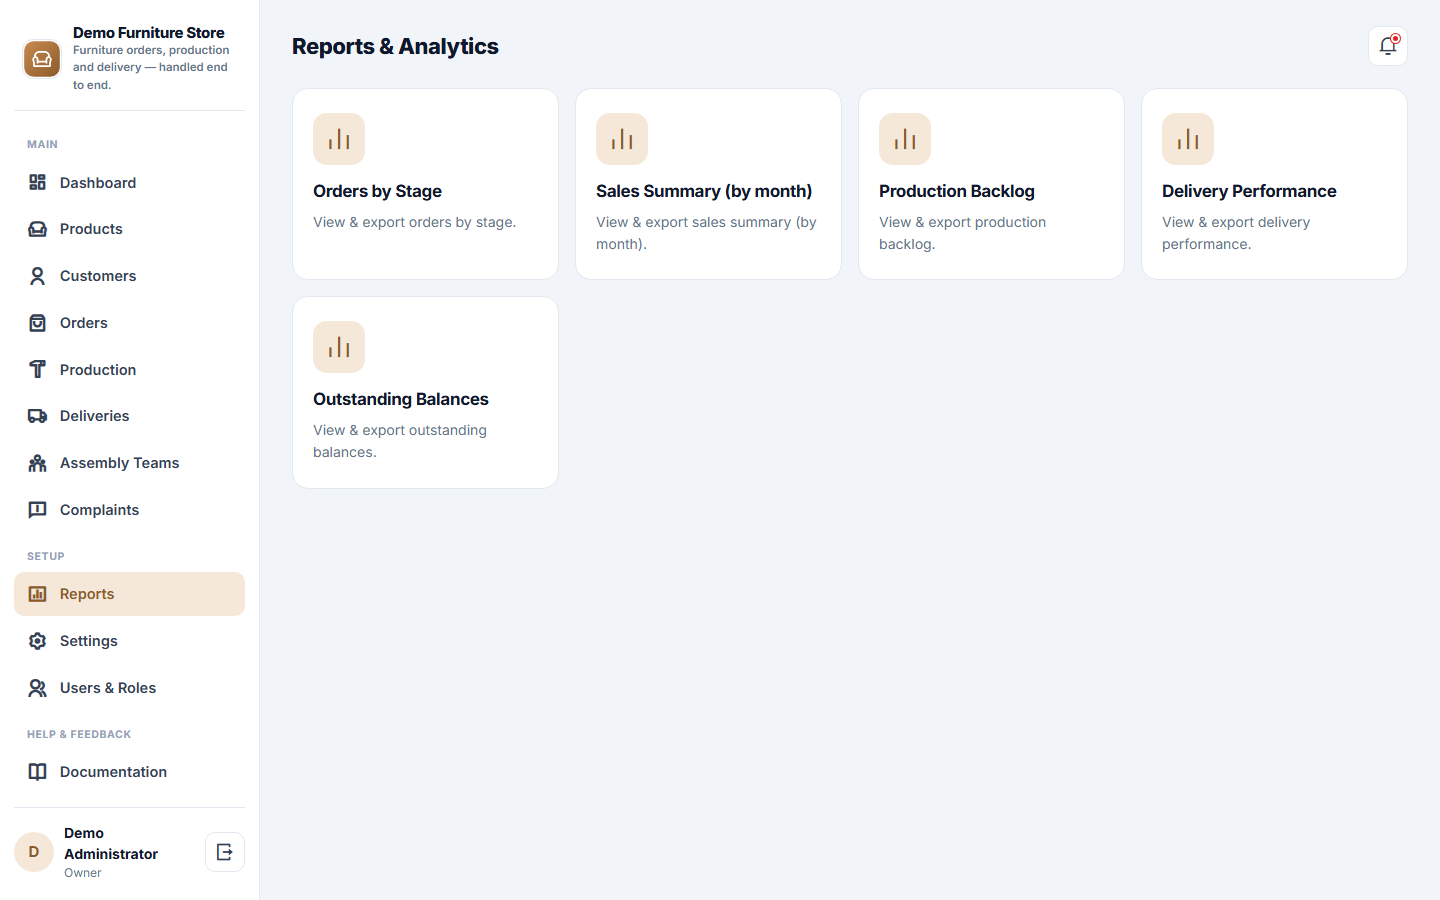Click the Settings gear icon
This screenshot has height=900, width=1440.
point(38,641)
